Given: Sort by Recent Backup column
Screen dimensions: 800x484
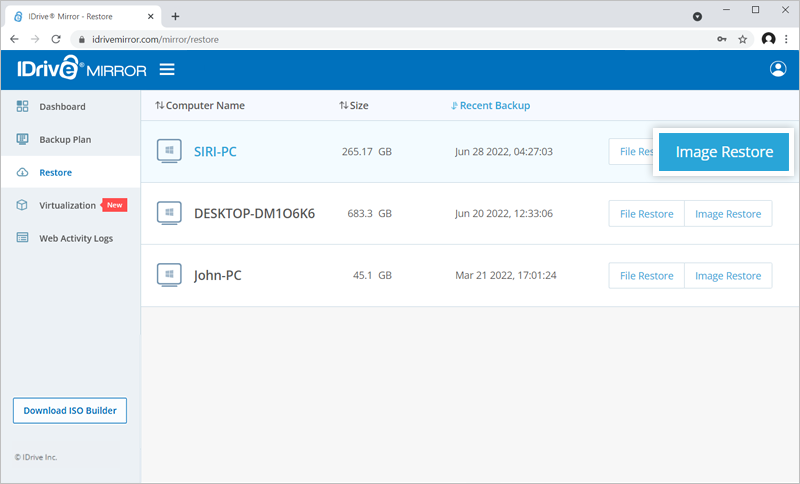Looking at the screenshot, I should (490, 106).
